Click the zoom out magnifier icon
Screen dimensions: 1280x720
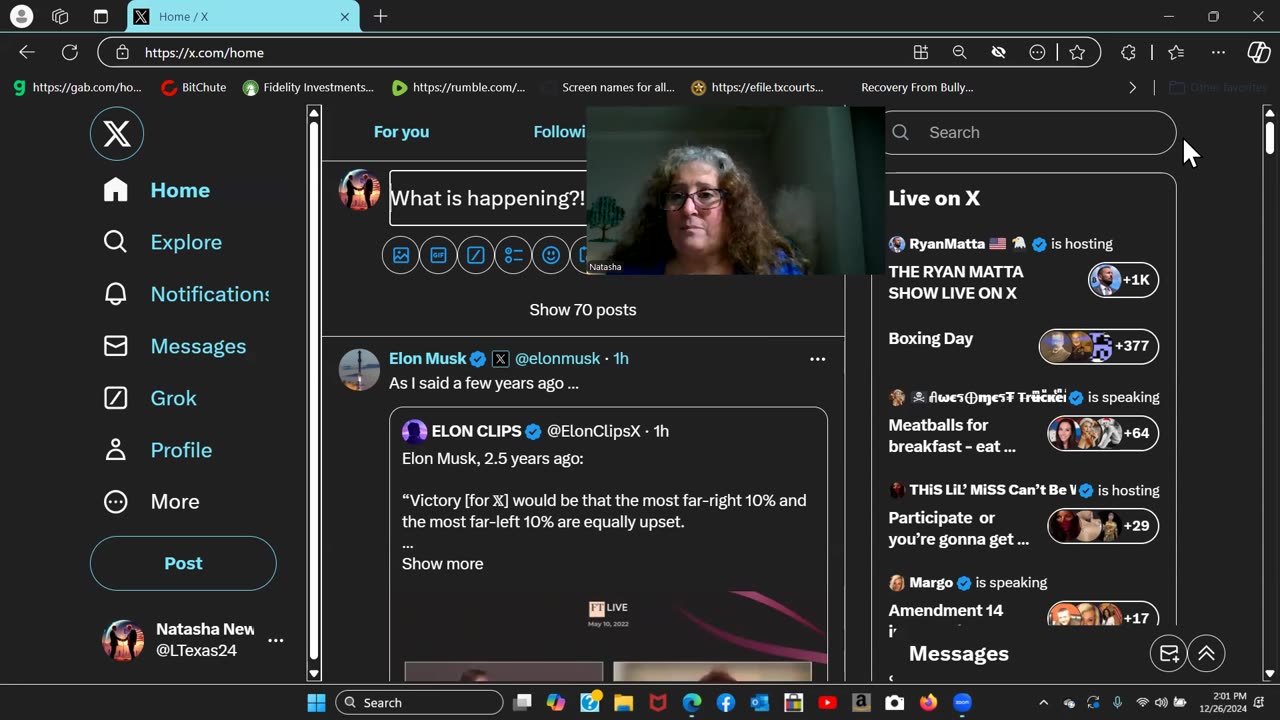(959, 52)
